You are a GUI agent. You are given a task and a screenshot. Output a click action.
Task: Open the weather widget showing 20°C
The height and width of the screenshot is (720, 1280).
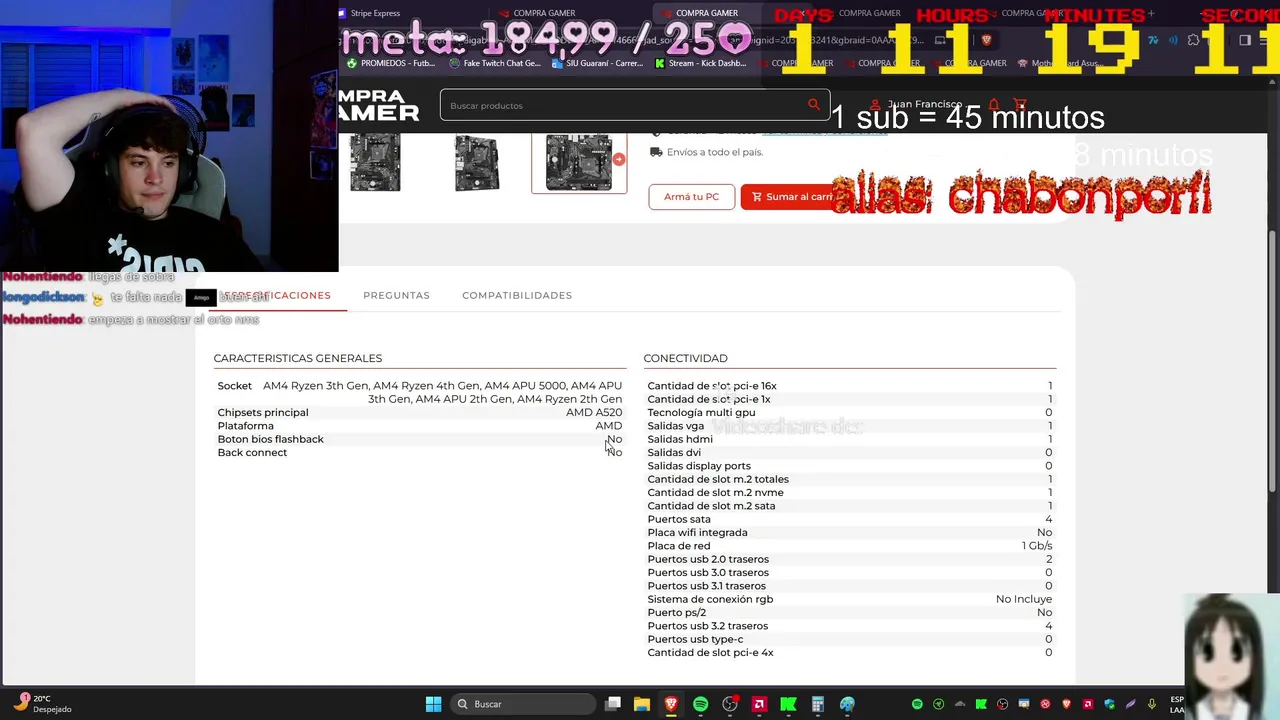point(42,704)
